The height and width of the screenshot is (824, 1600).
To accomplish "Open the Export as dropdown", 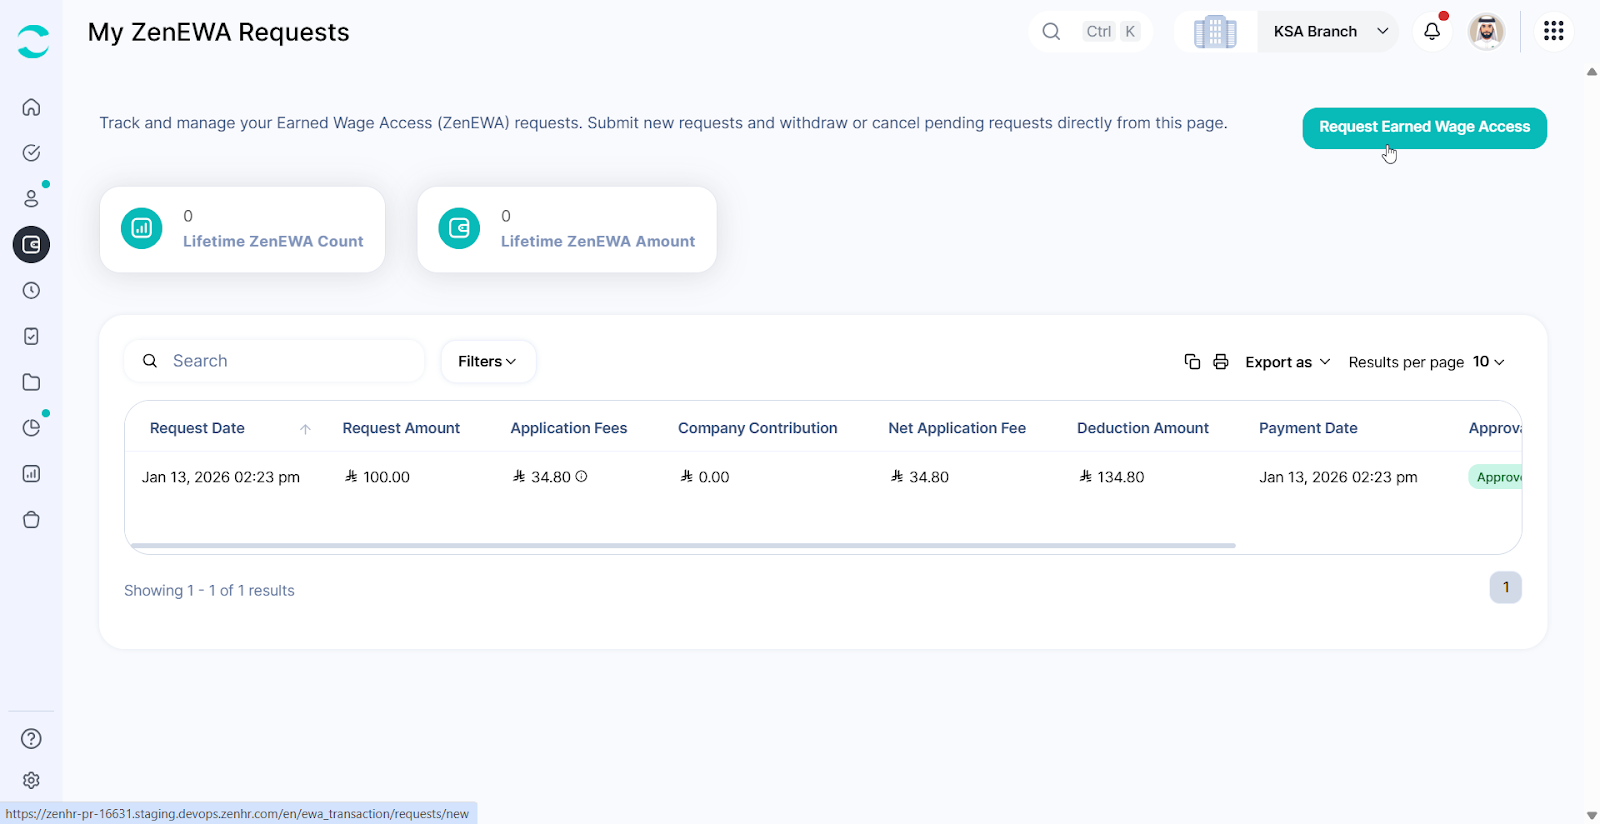I will click(x=1288, y=362).
